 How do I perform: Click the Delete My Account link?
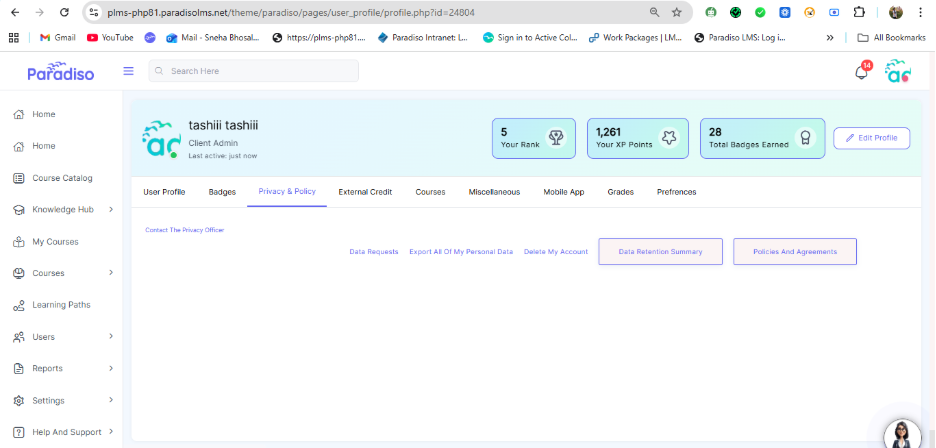(556, 252)
